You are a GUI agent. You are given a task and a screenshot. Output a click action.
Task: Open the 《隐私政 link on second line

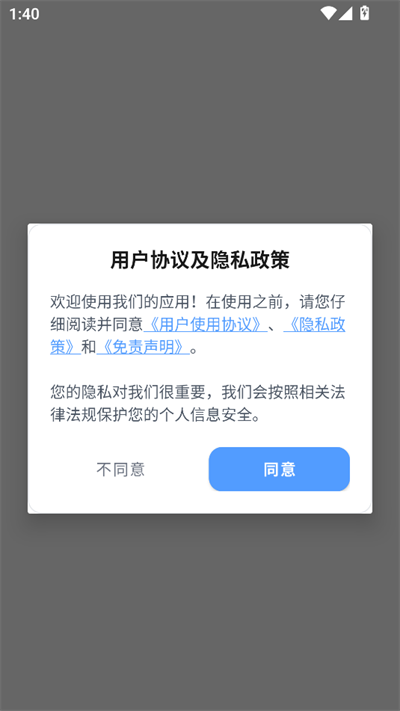314,325
